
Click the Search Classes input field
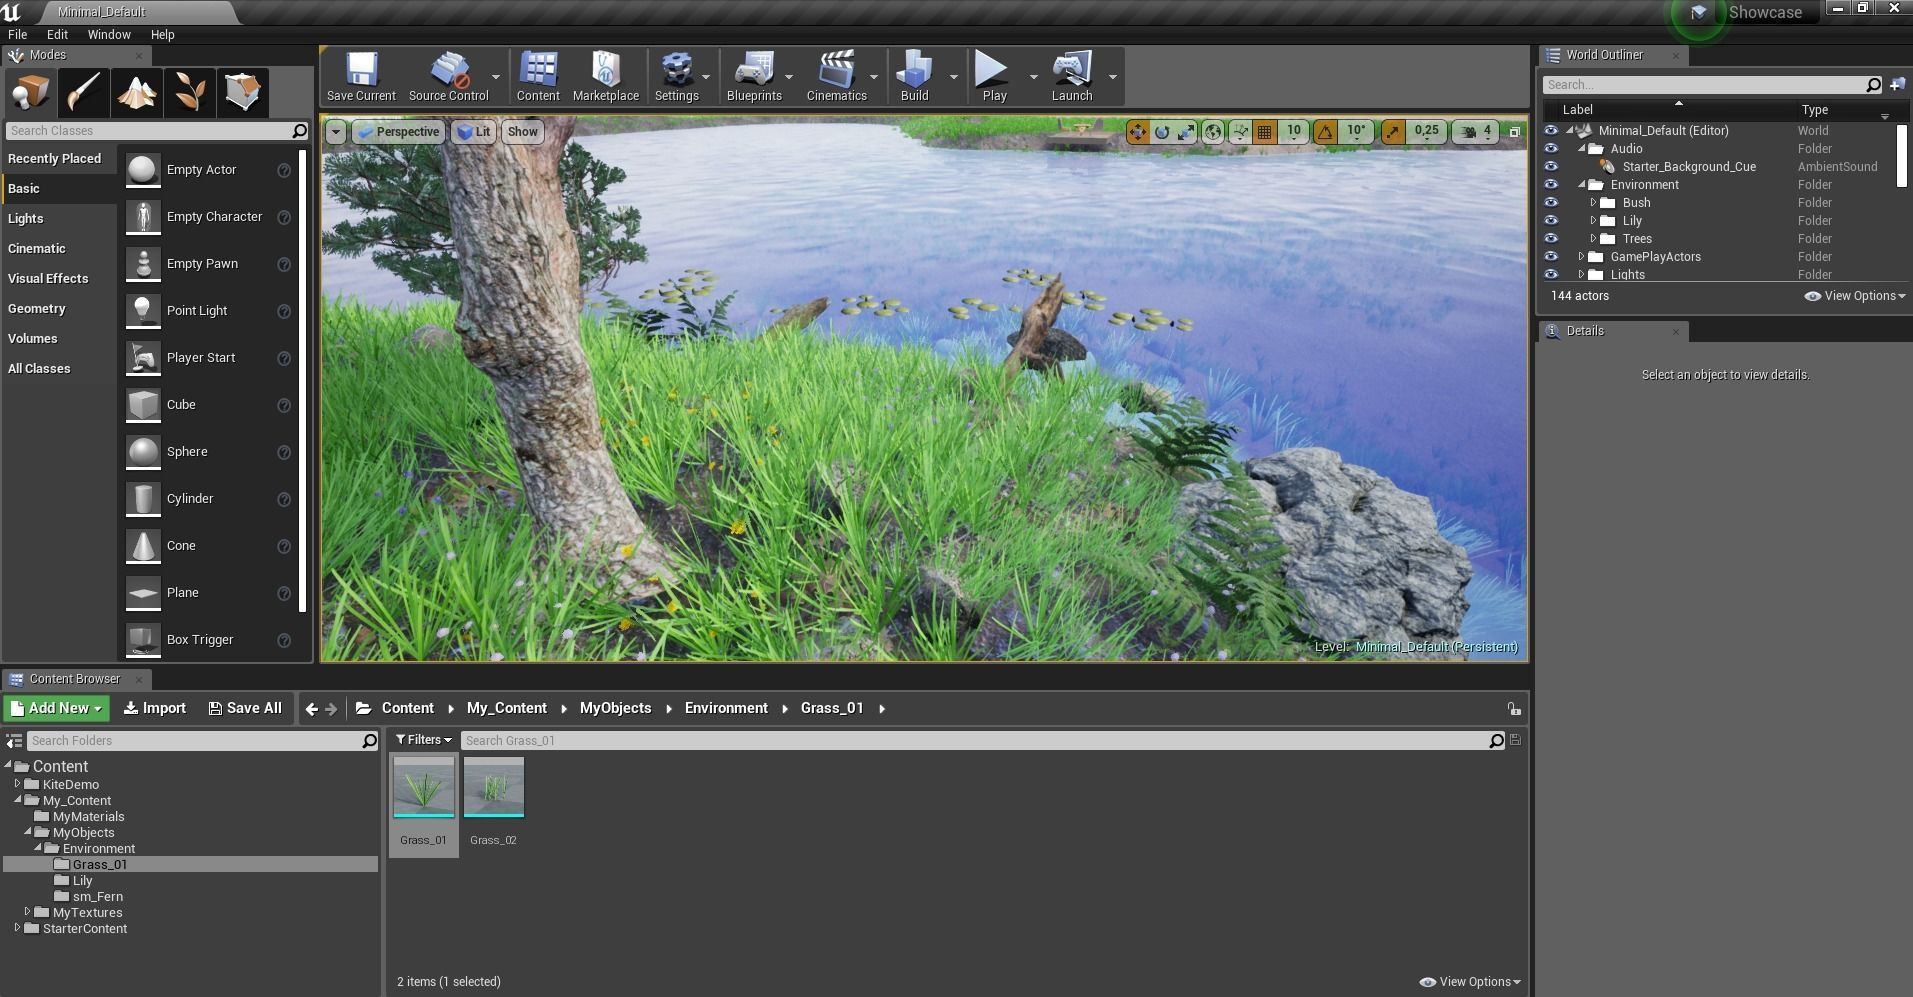click(150, 131)
